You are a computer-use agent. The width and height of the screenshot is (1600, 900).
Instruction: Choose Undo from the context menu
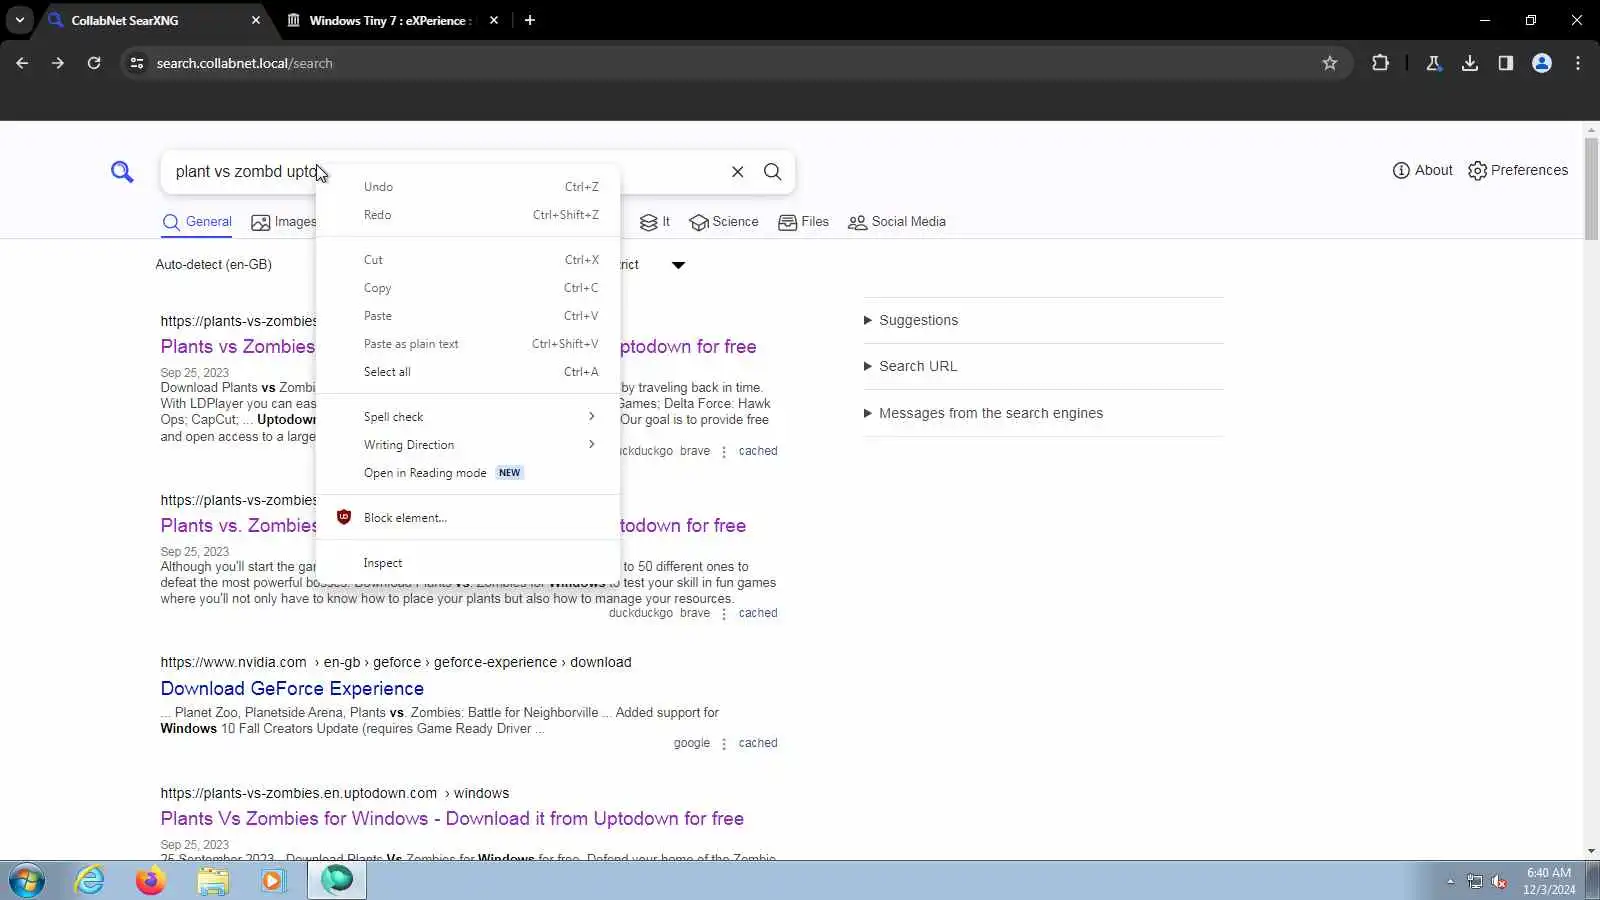468,187
